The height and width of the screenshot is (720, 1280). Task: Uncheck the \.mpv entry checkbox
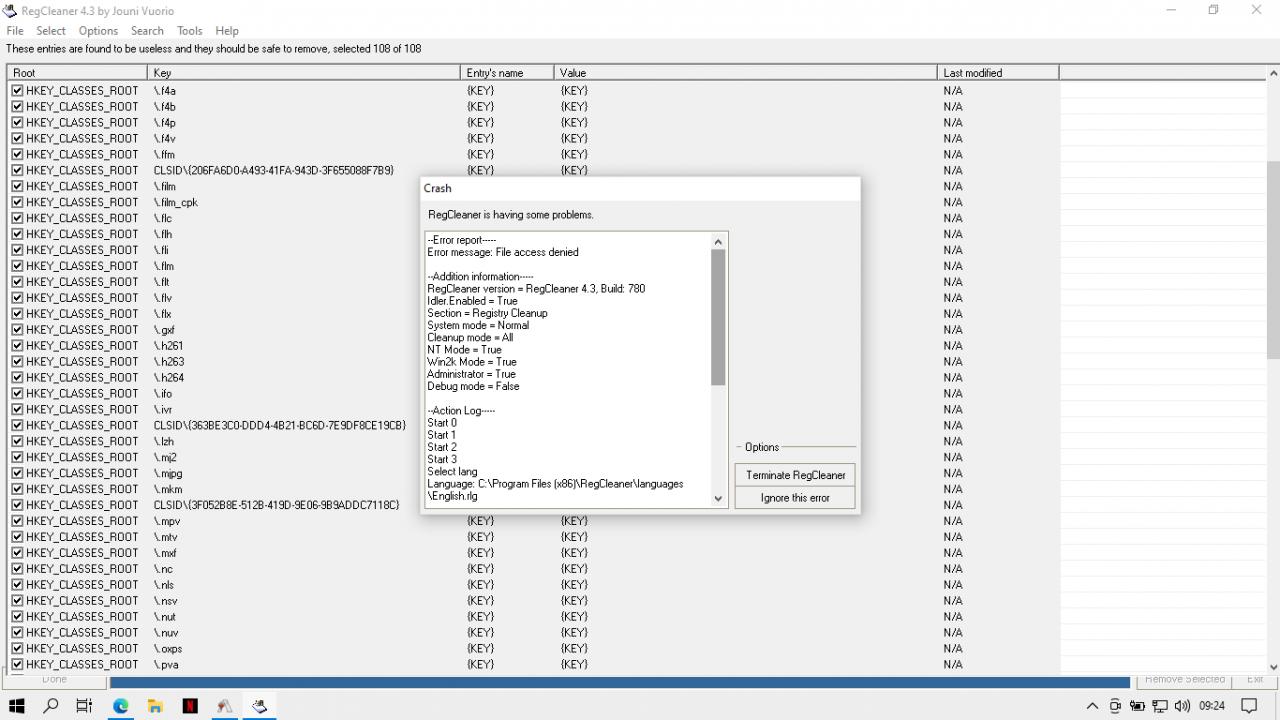tap(17, 521)
